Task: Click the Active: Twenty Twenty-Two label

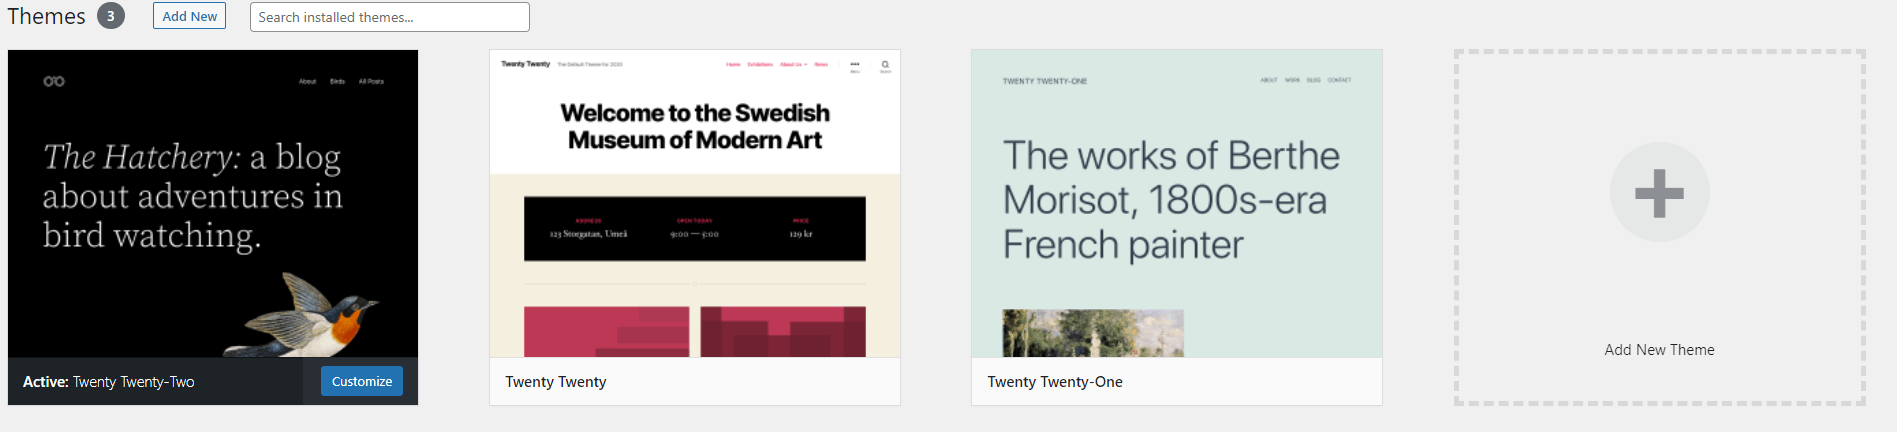Action: [109, 382]
